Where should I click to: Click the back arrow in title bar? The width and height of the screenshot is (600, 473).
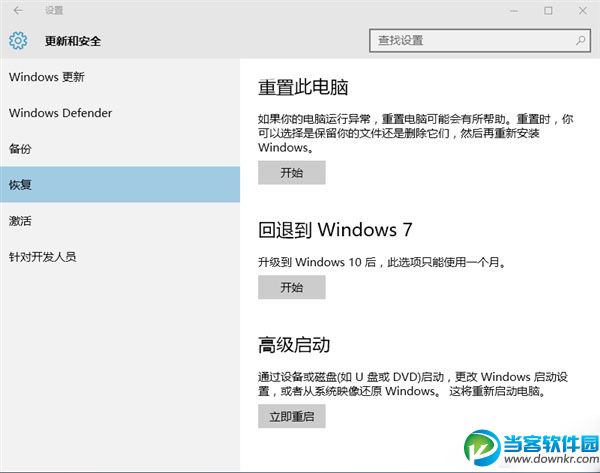18,11
